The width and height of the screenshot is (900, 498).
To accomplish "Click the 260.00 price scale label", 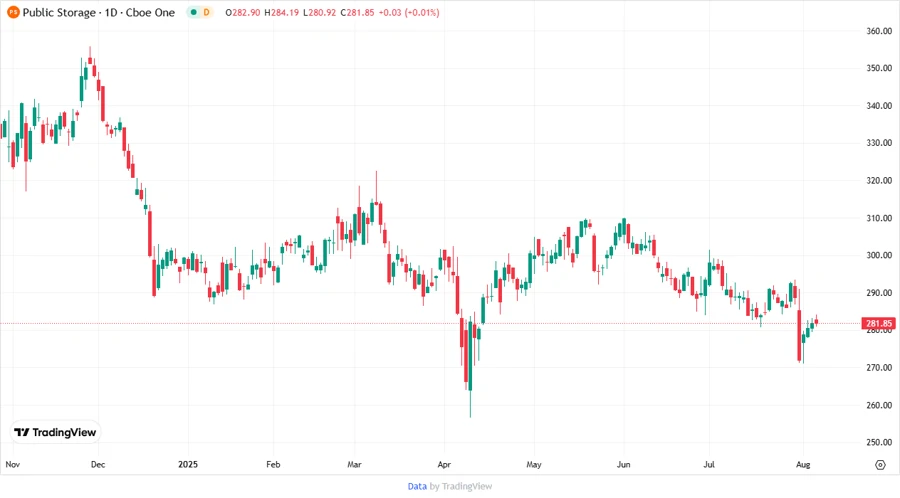I will tap(879, 405).
